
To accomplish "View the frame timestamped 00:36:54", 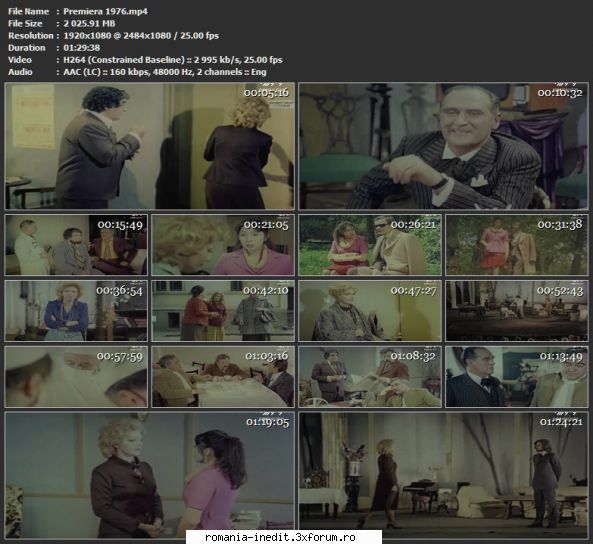I will pos(76,311).
